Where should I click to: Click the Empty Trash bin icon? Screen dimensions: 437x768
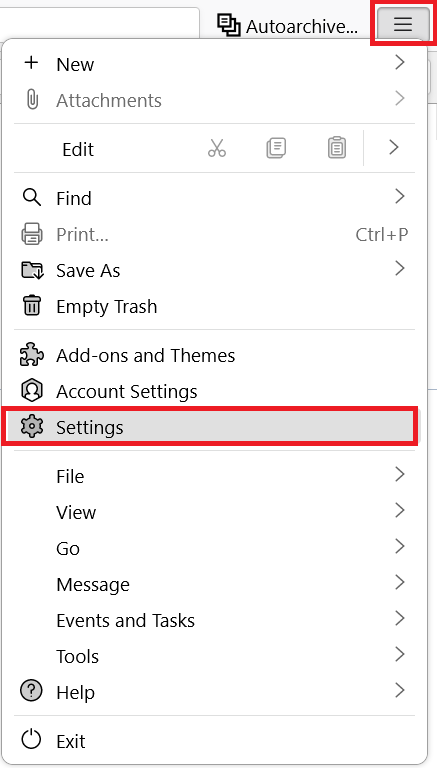(x=32, y=306)
